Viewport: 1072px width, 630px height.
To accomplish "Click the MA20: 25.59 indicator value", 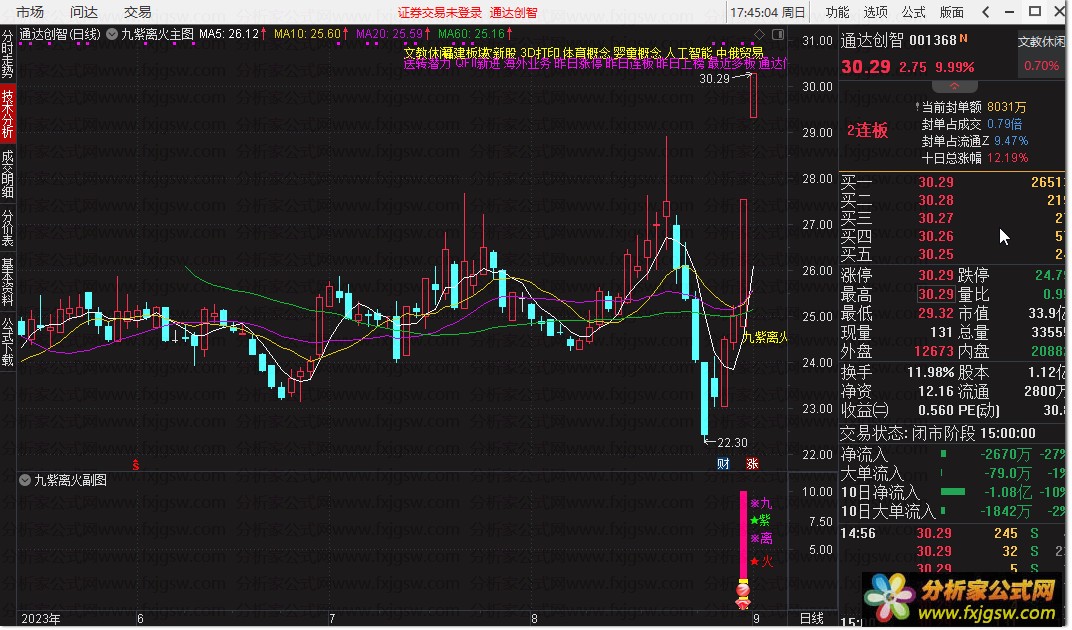I will [393, 34].
